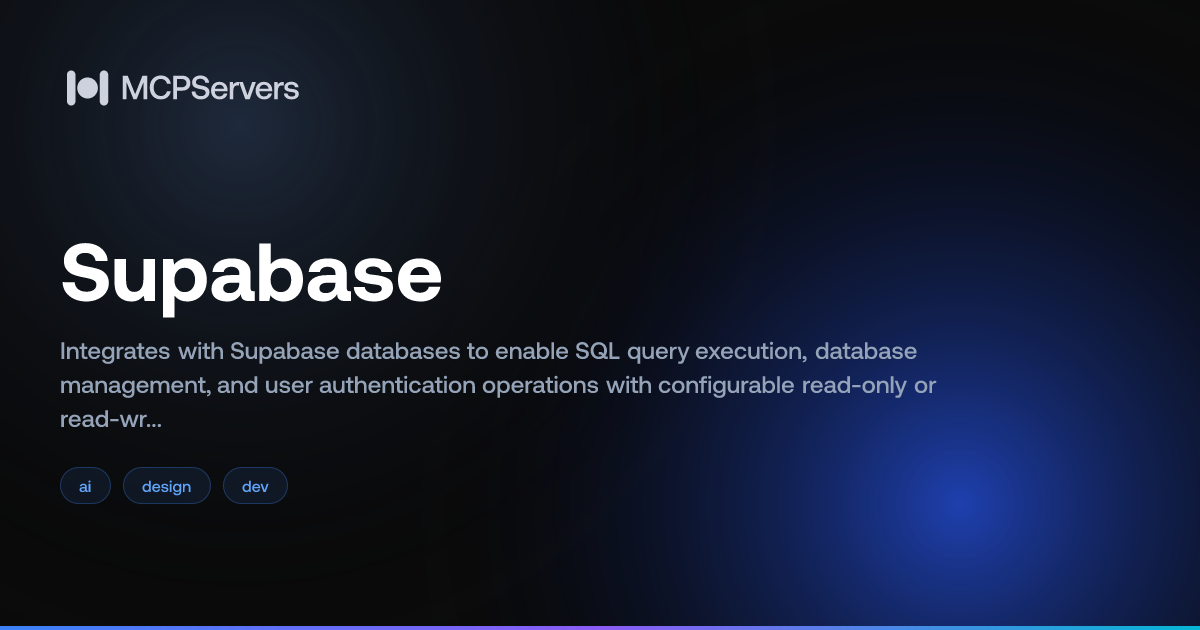The height and width of the screenshot is (630, 1200).
Task: Choose the "dev" tag pill
Action: [x=255, y=486]
